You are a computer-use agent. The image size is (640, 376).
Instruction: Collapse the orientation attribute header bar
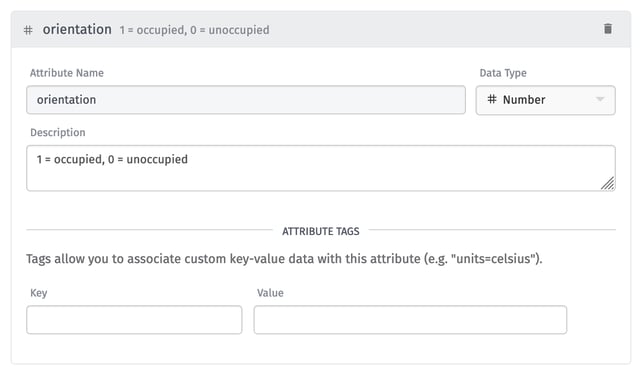point(321,29)
